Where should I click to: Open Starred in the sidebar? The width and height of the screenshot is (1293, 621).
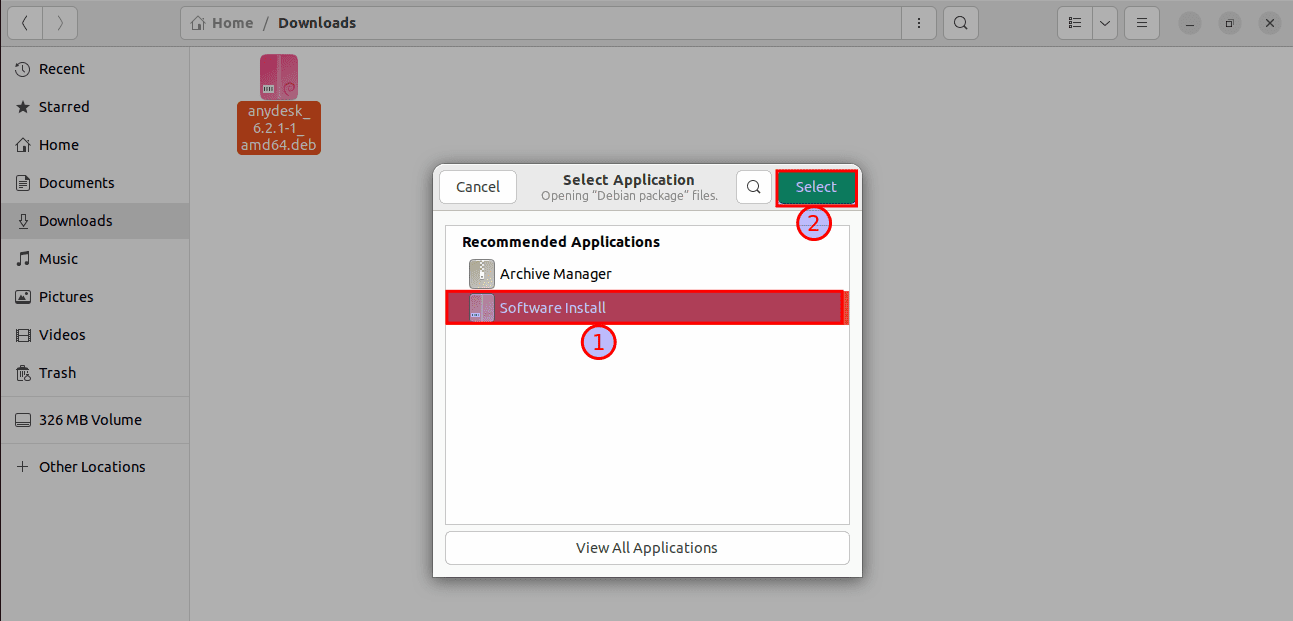[x=94, y=107]
